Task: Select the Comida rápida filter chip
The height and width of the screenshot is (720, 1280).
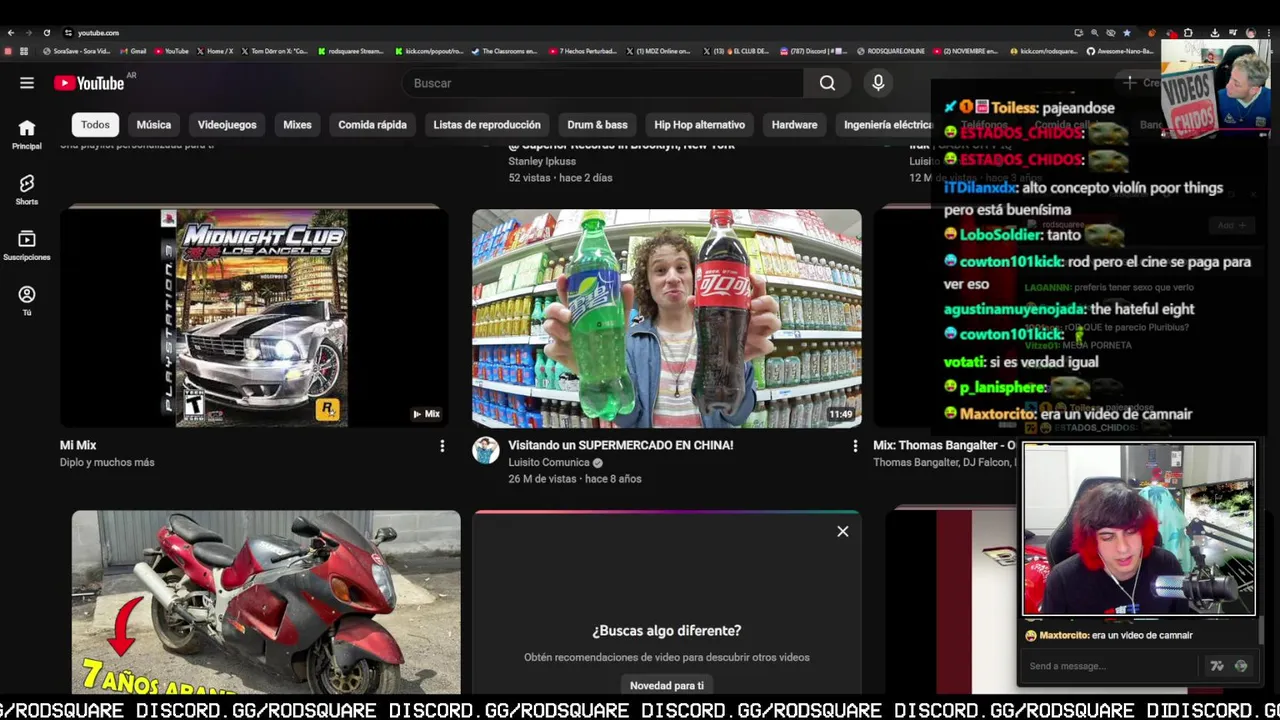Action: (372, 125)
